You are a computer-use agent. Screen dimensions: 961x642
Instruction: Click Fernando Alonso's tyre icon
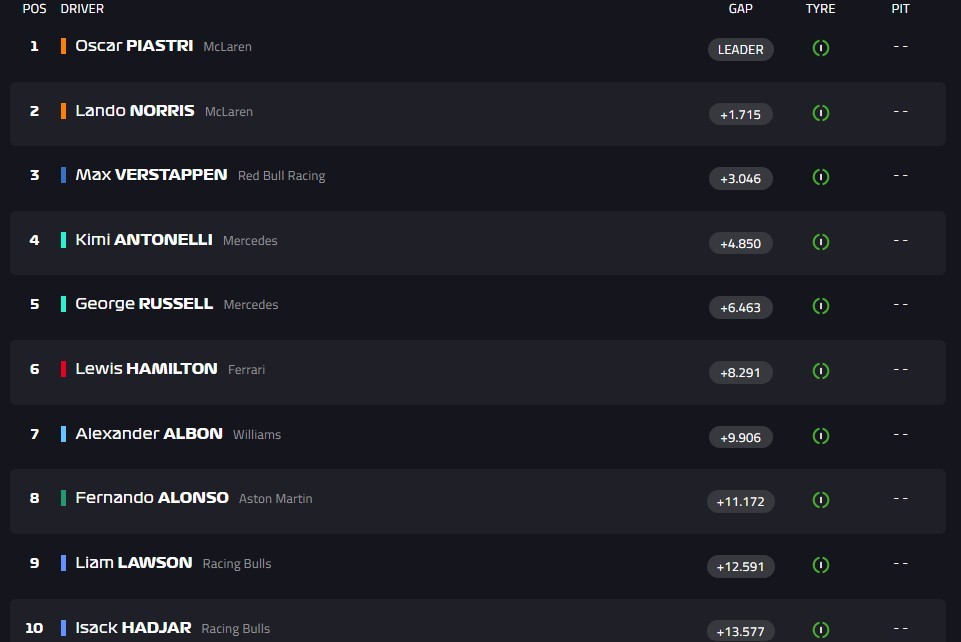pos(821,500)
